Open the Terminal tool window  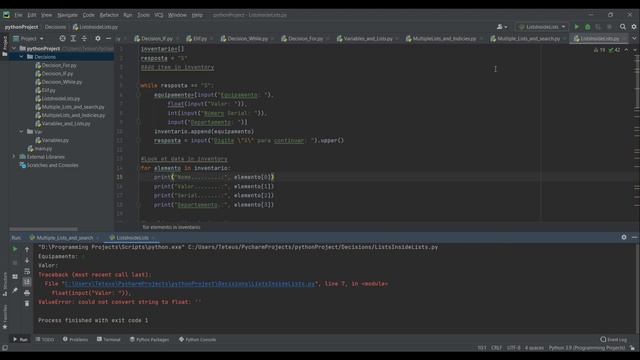click(x=109, y=340)
